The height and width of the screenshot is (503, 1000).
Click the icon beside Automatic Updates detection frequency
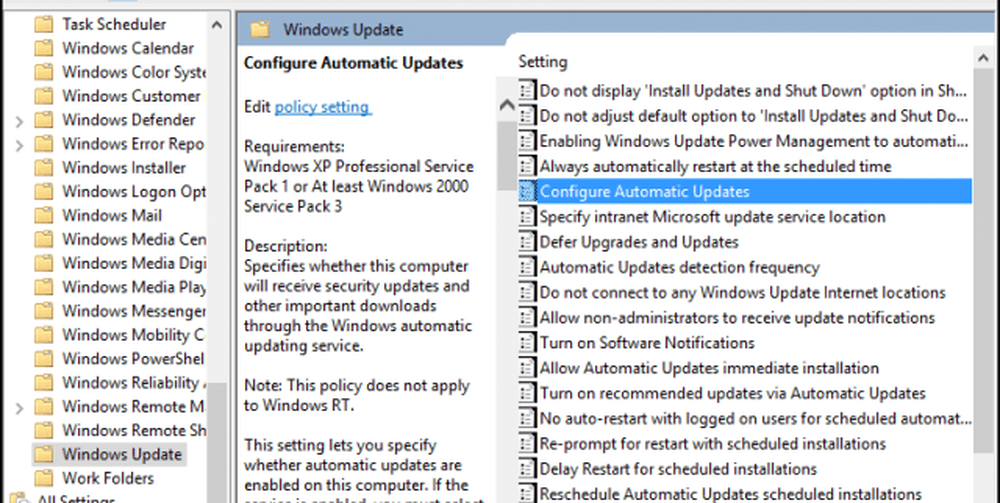[528, 267]
